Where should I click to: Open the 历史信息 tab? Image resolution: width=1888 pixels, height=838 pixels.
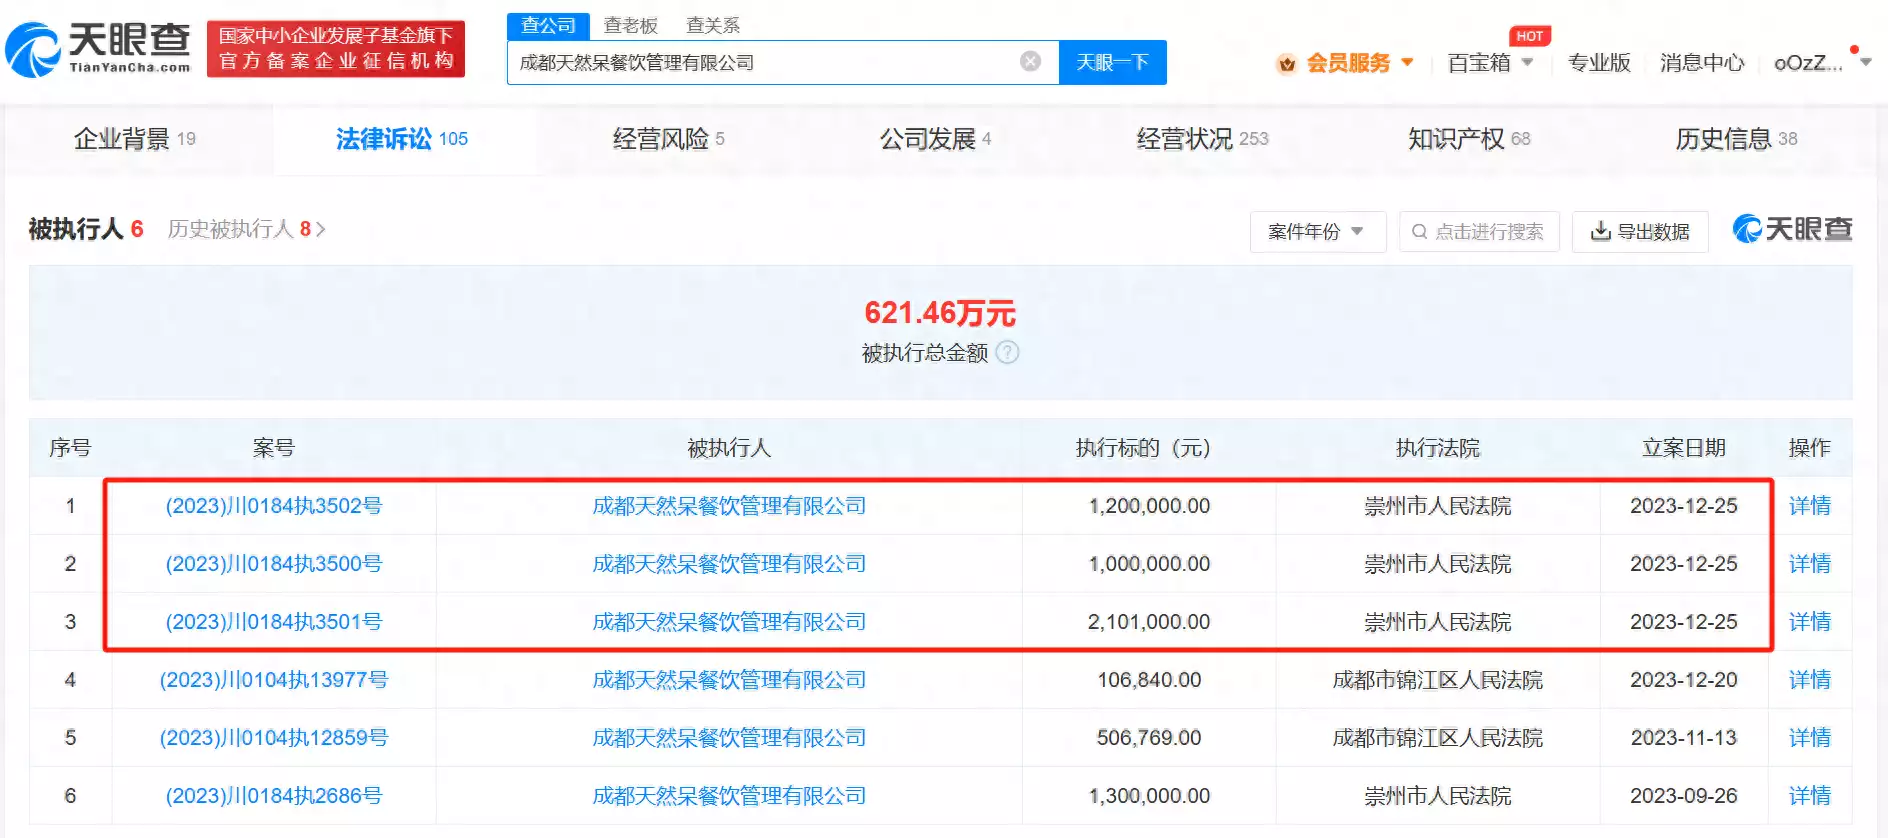tap(1736, 139)
